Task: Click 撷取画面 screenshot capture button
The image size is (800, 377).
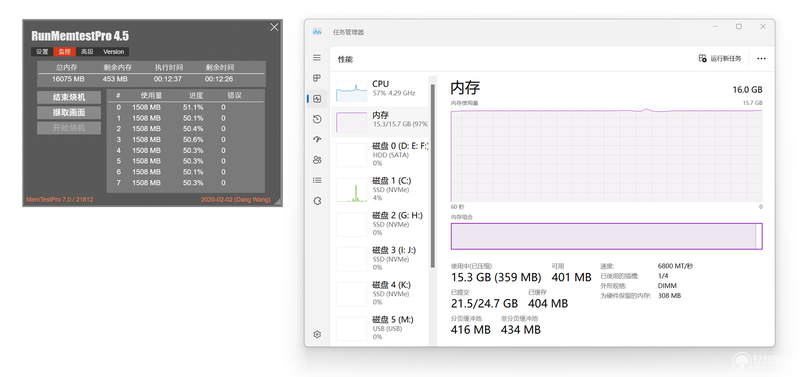Action: point(69,113)
